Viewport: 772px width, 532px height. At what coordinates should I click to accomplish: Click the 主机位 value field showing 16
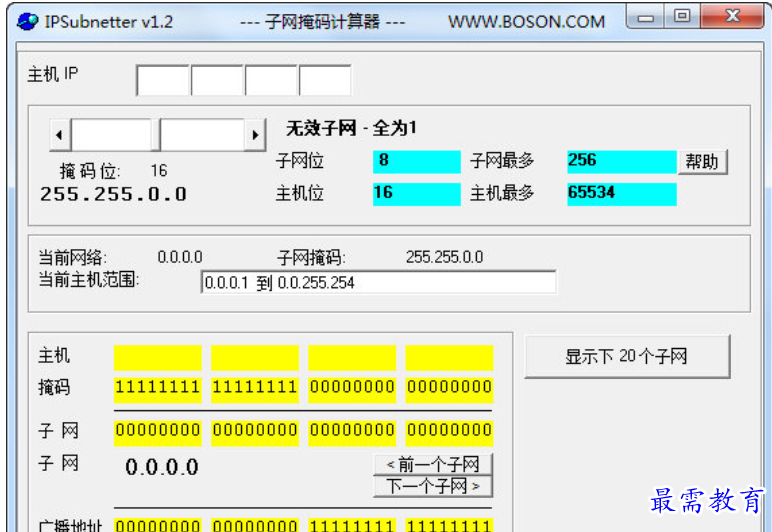click(417, 194)
